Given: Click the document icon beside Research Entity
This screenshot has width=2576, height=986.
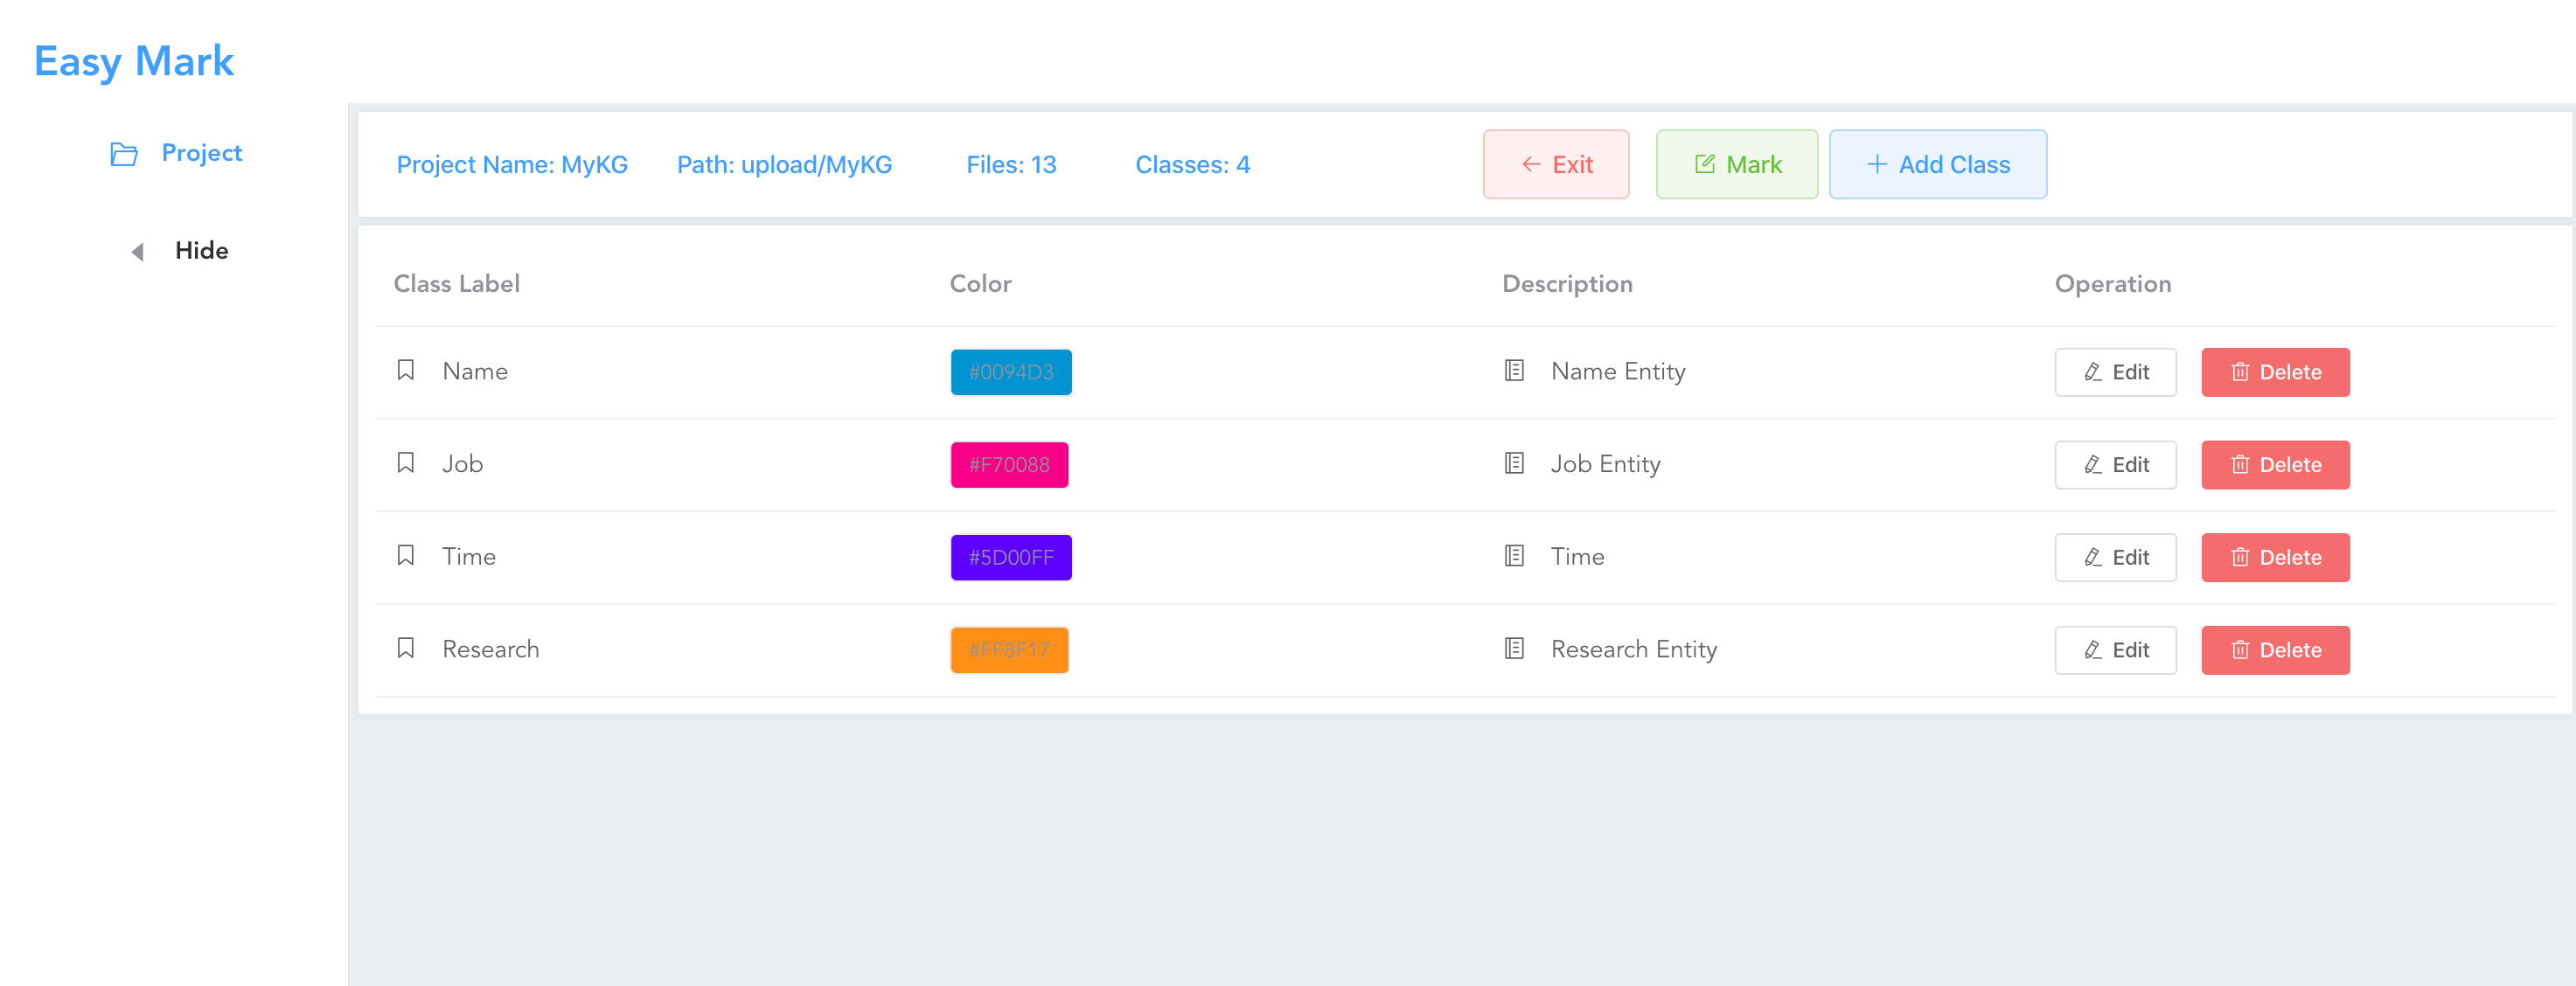Looking at the screenshot, I should 1514,648.
